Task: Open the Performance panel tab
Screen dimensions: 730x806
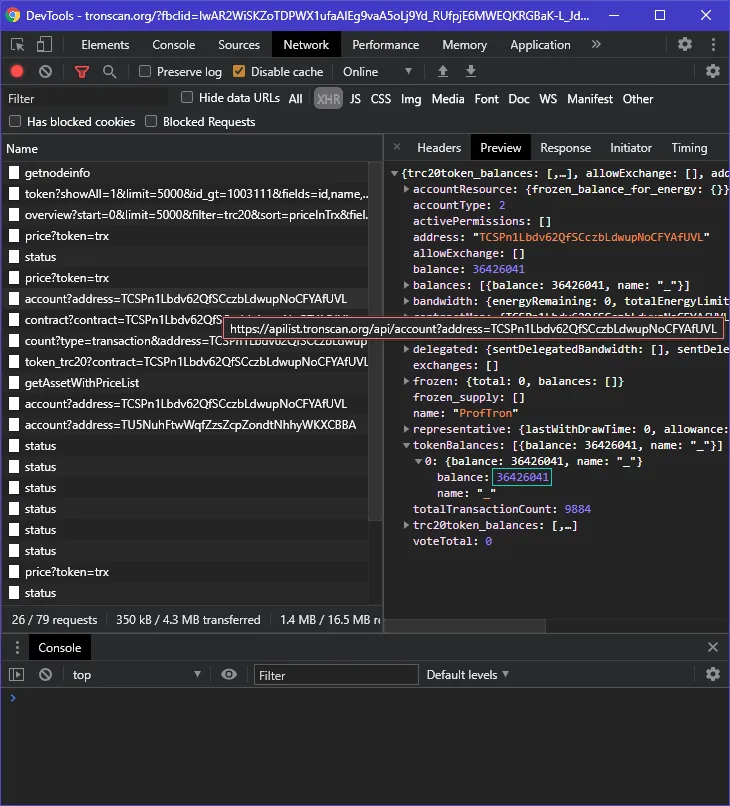Action: (x=386, y=45)
